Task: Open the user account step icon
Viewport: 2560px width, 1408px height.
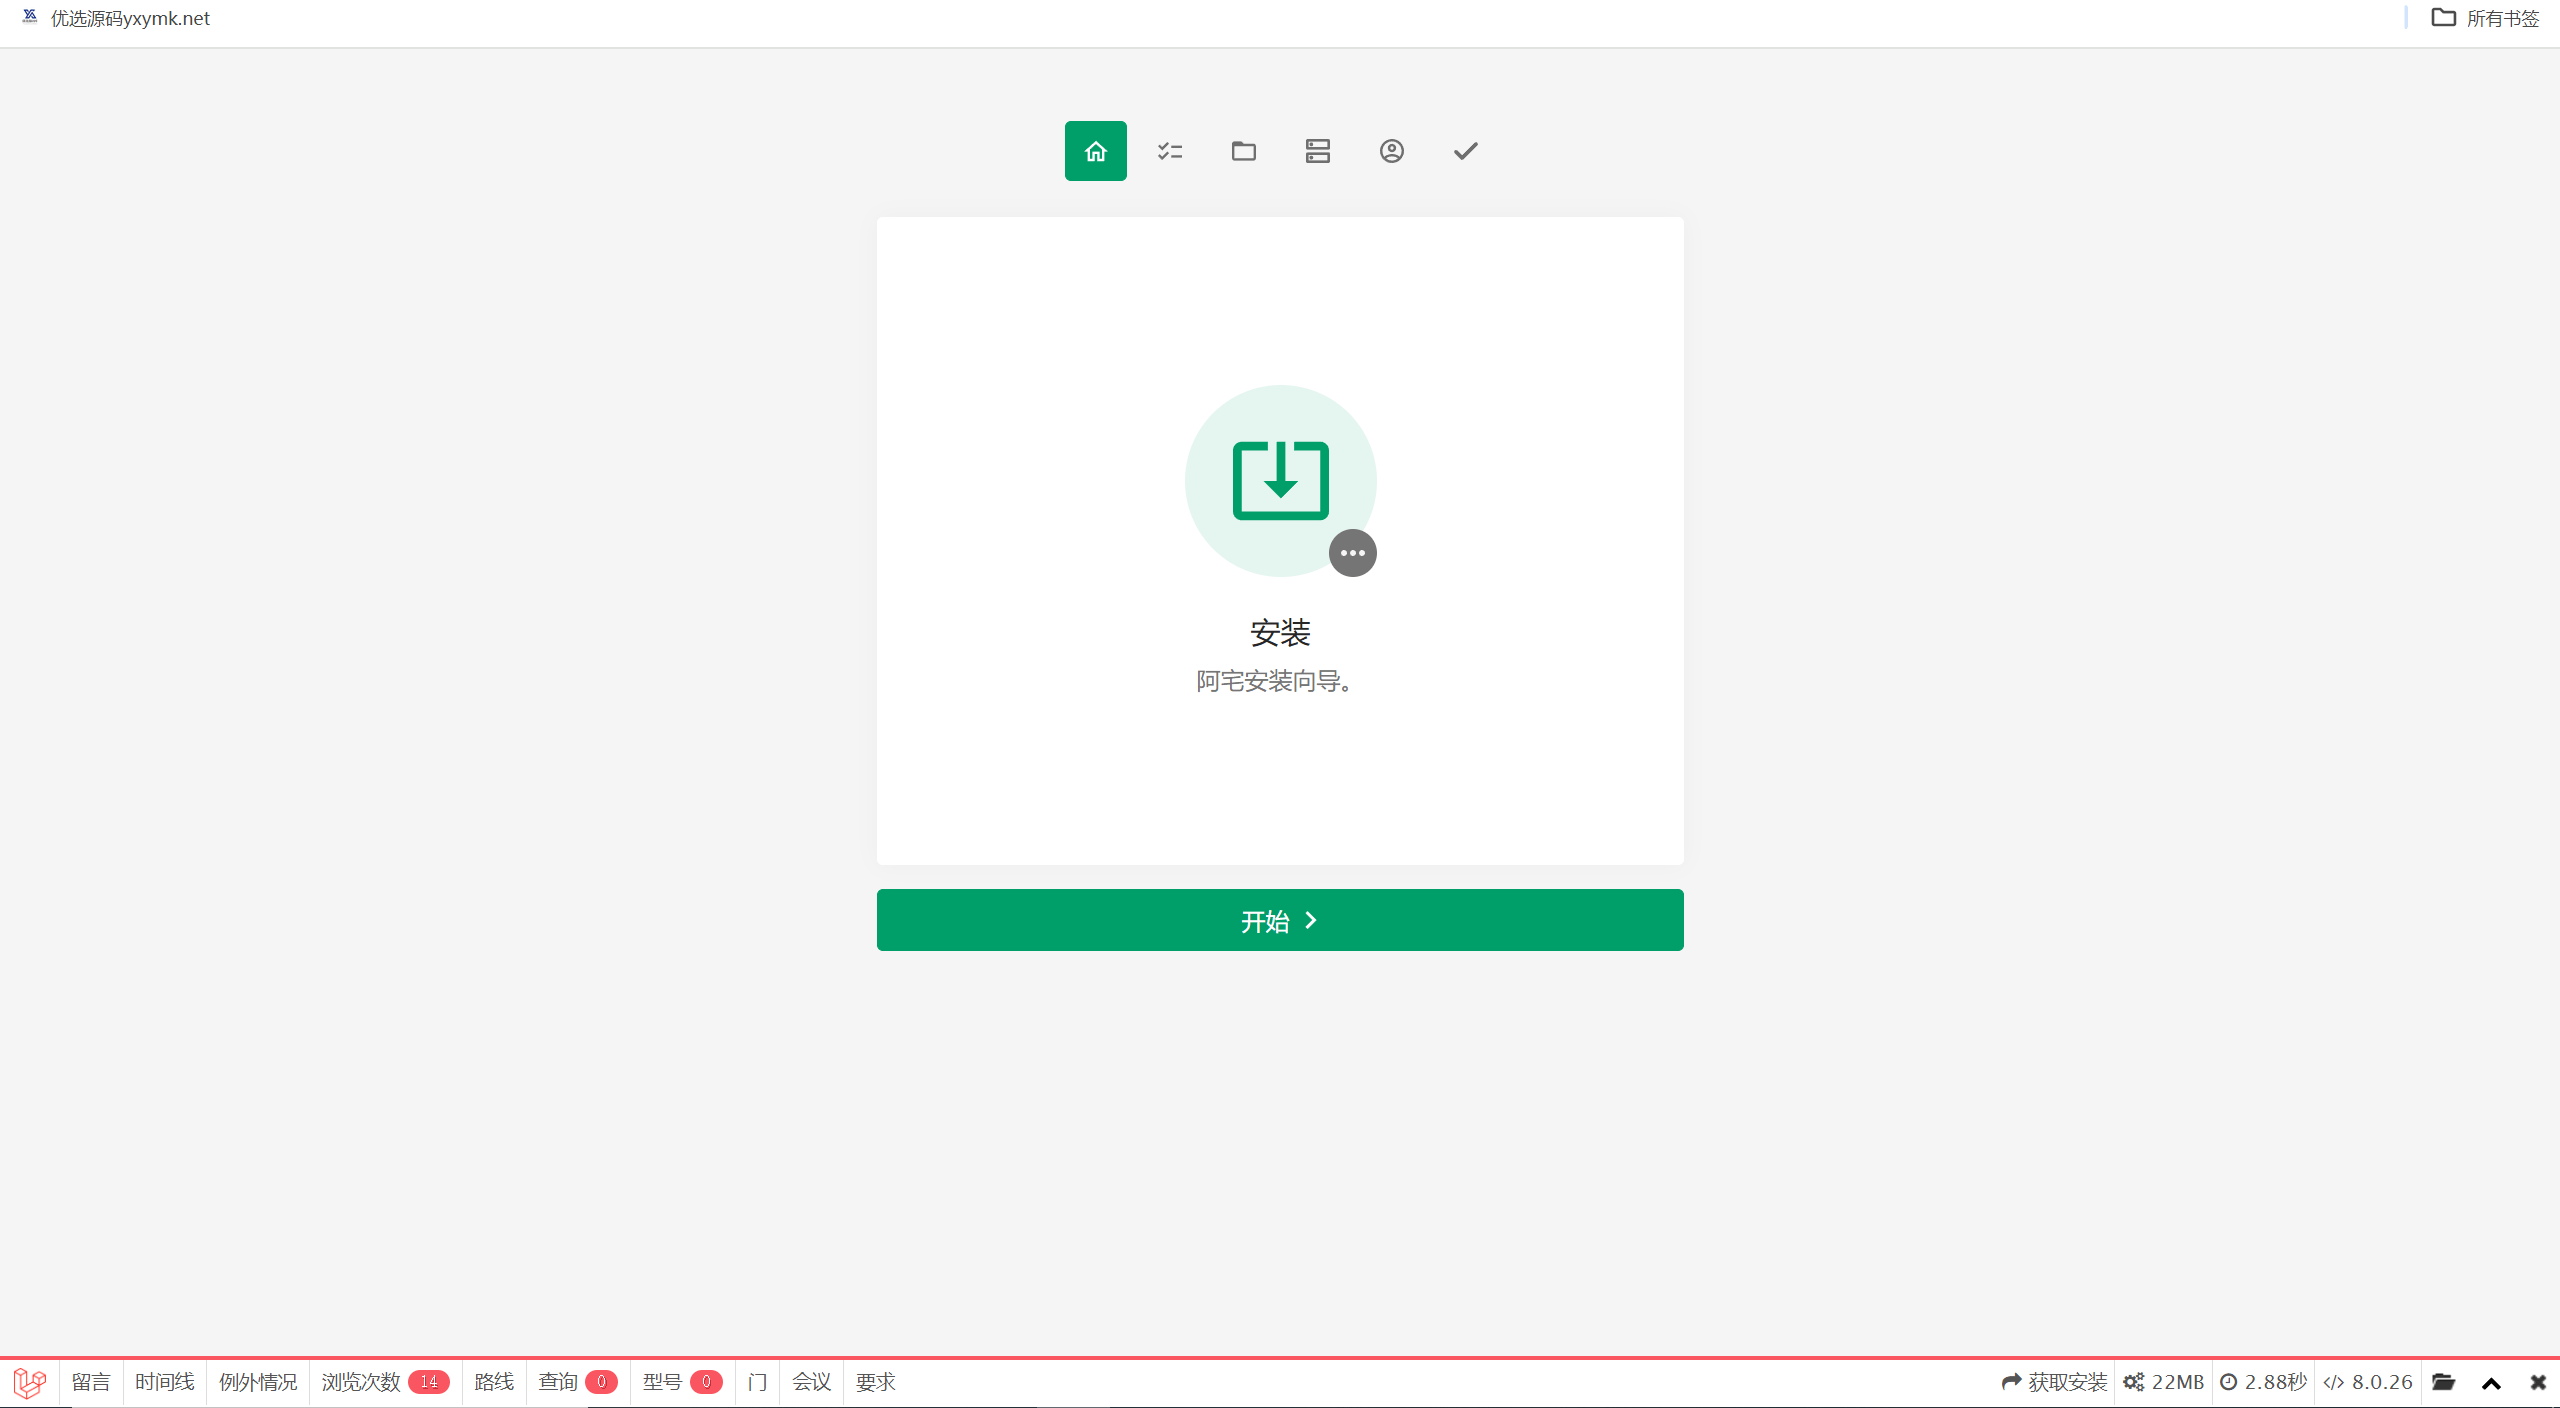Action: pos(1391,151)
